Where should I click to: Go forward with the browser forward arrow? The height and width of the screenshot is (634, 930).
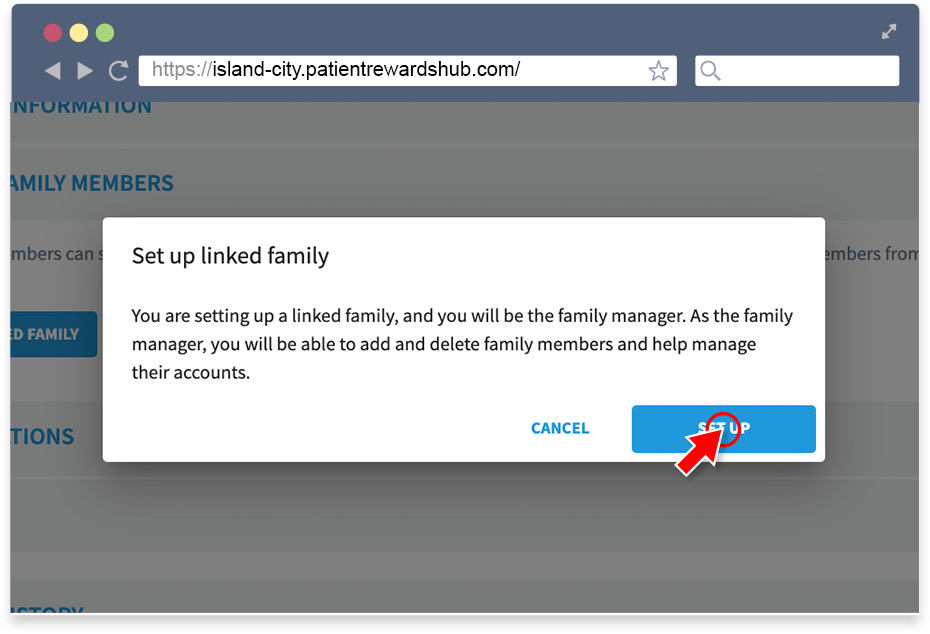tap(85, 71)
